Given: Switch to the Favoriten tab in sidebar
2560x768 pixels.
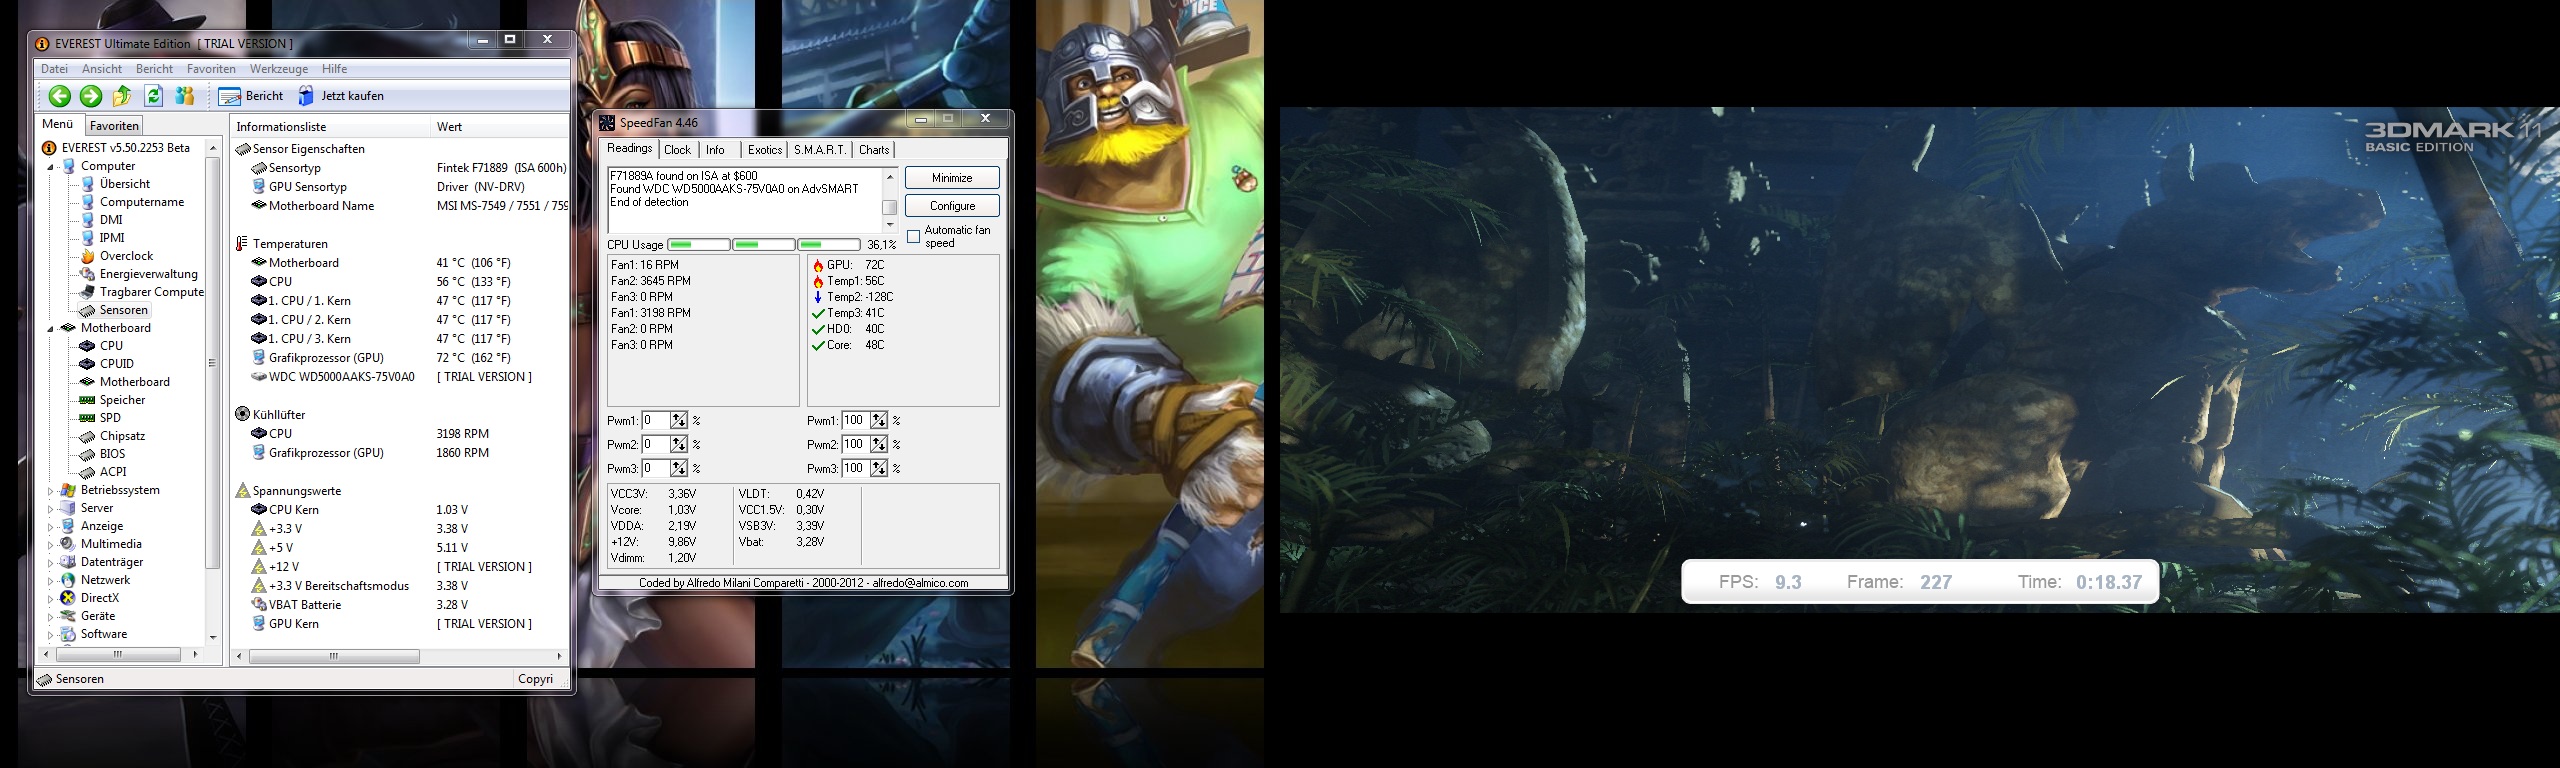Looking at the screenshot, I should [114, 126].
